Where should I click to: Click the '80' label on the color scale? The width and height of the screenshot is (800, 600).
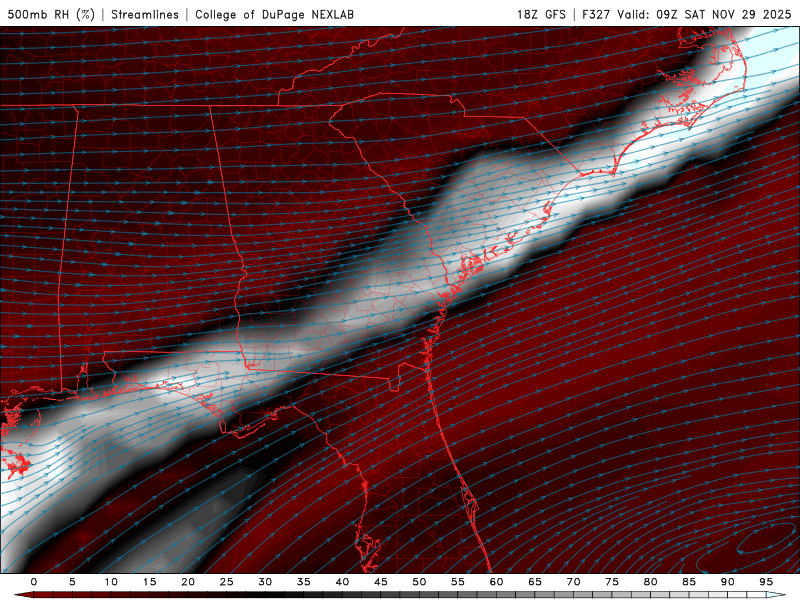point(650,582)
